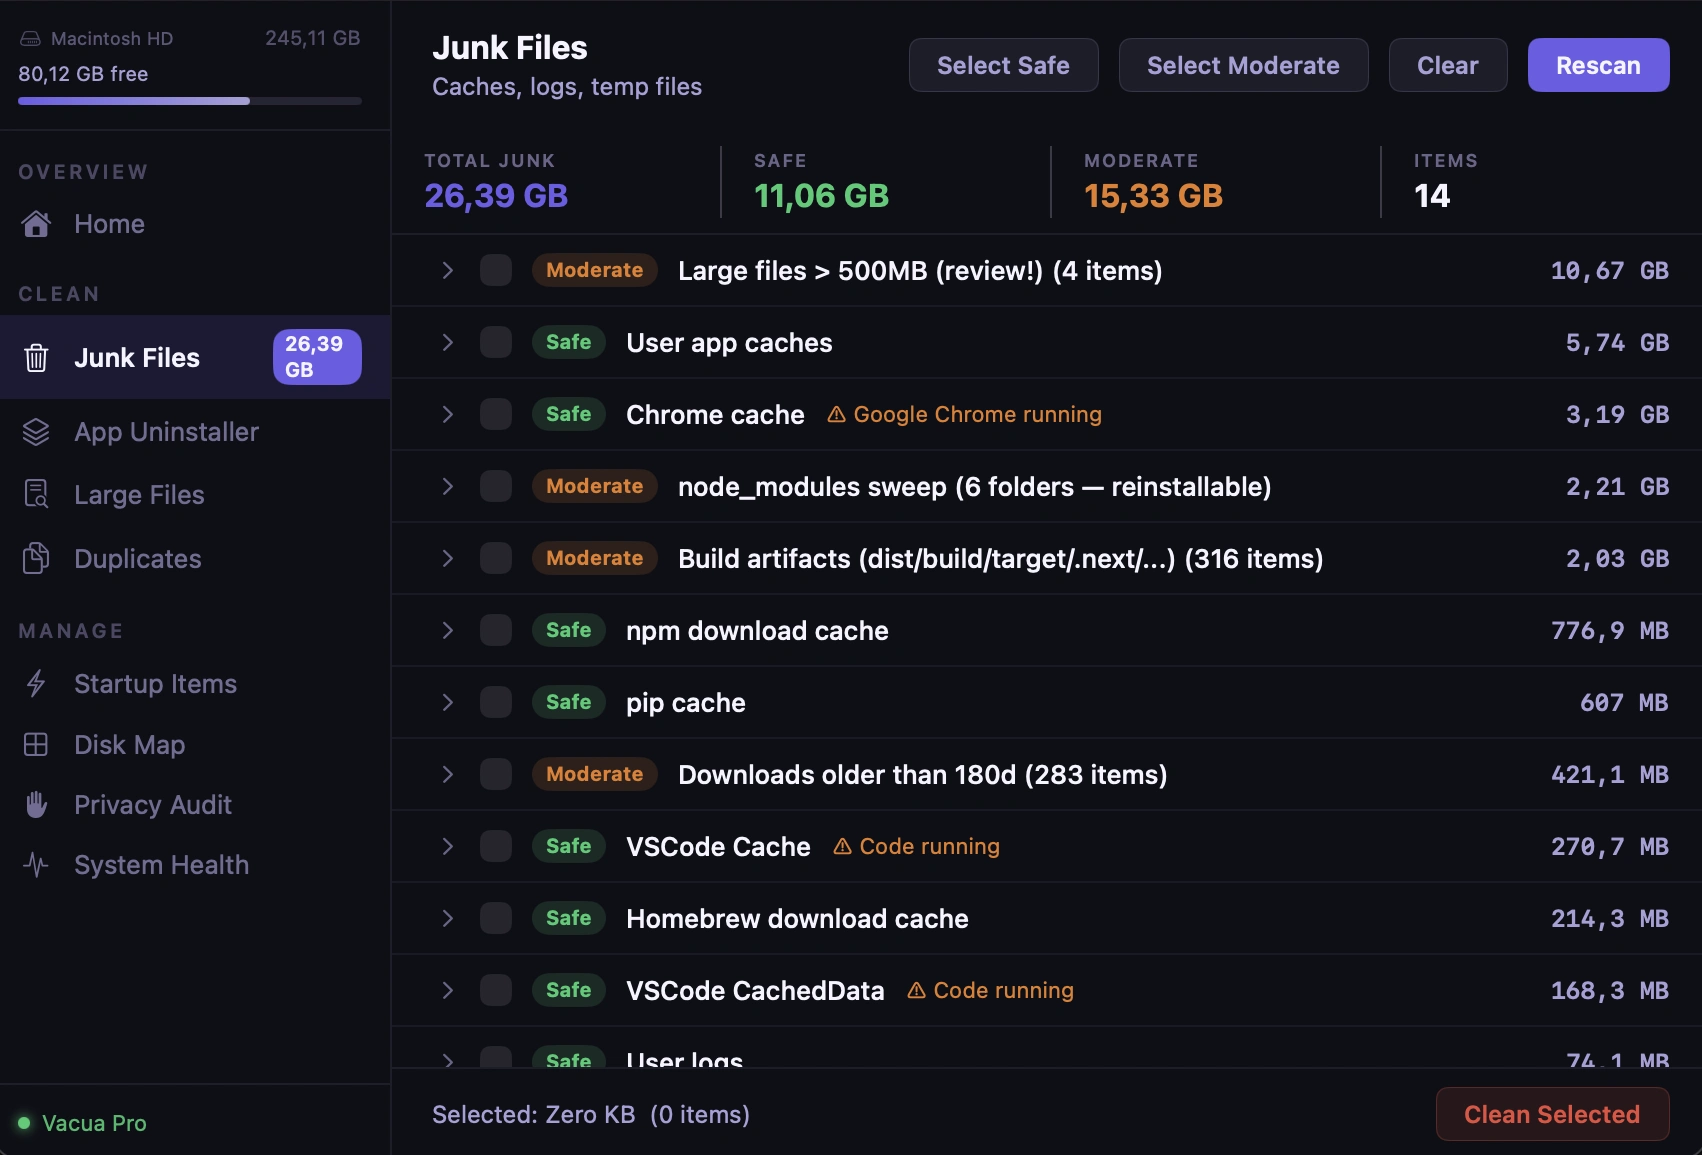Click warning icon on VSCode Cache row

pyautogui.click(x=843, y=847)
